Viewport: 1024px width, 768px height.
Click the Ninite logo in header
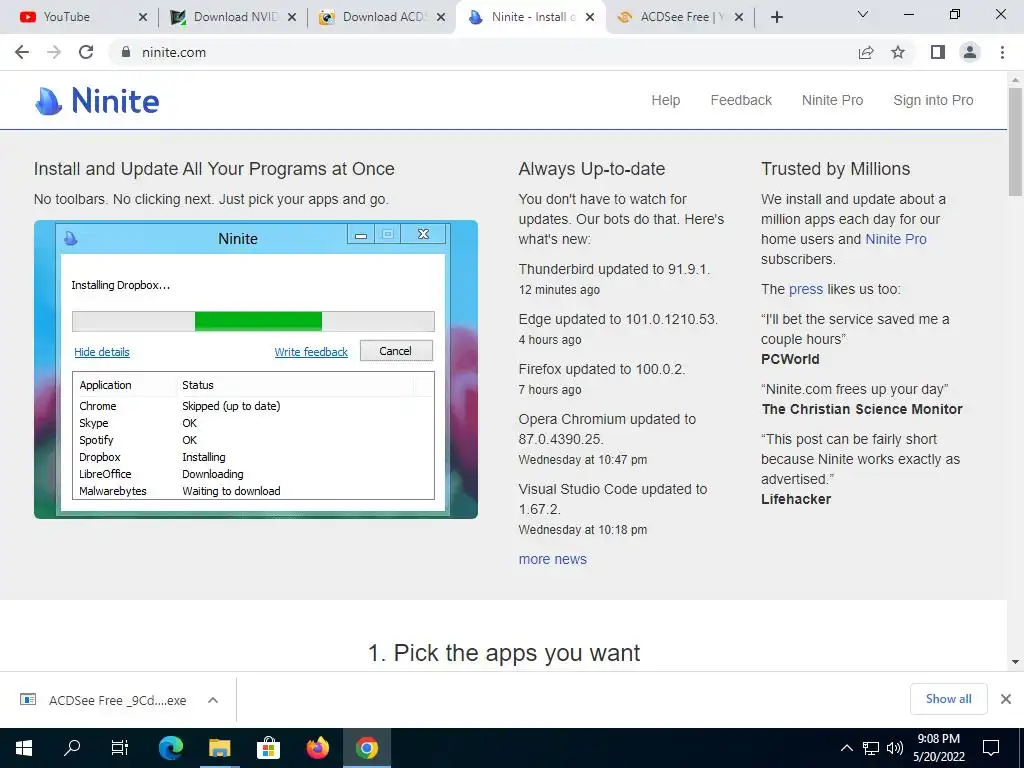point(97,101)
